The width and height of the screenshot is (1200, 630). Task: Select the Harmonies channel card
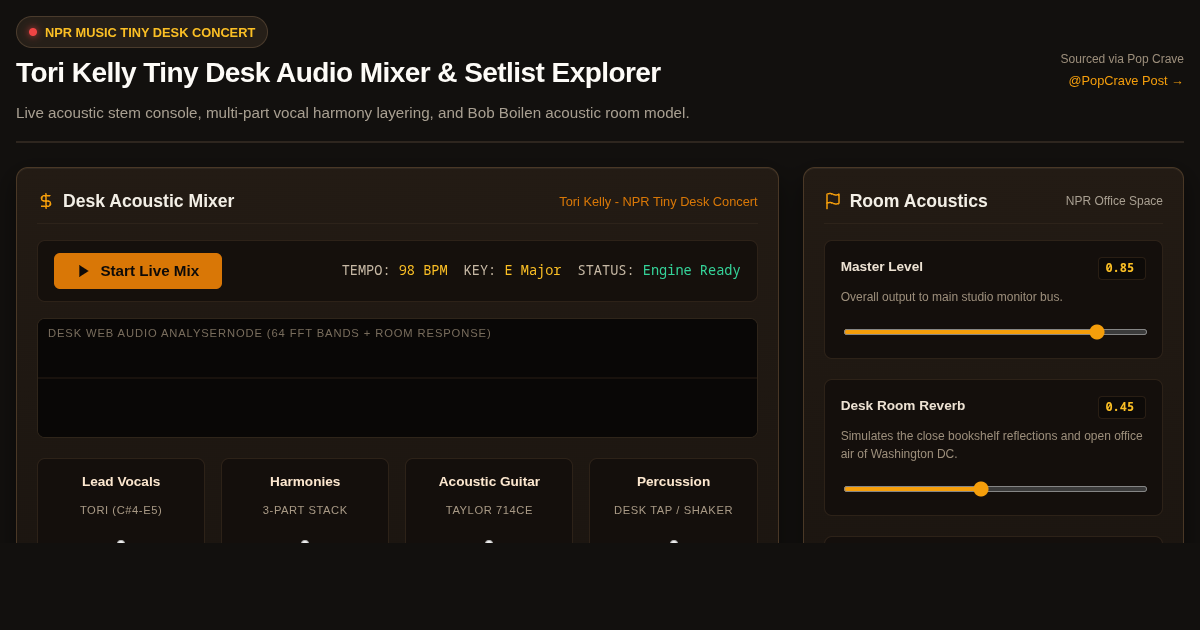[x=305, y=501]
